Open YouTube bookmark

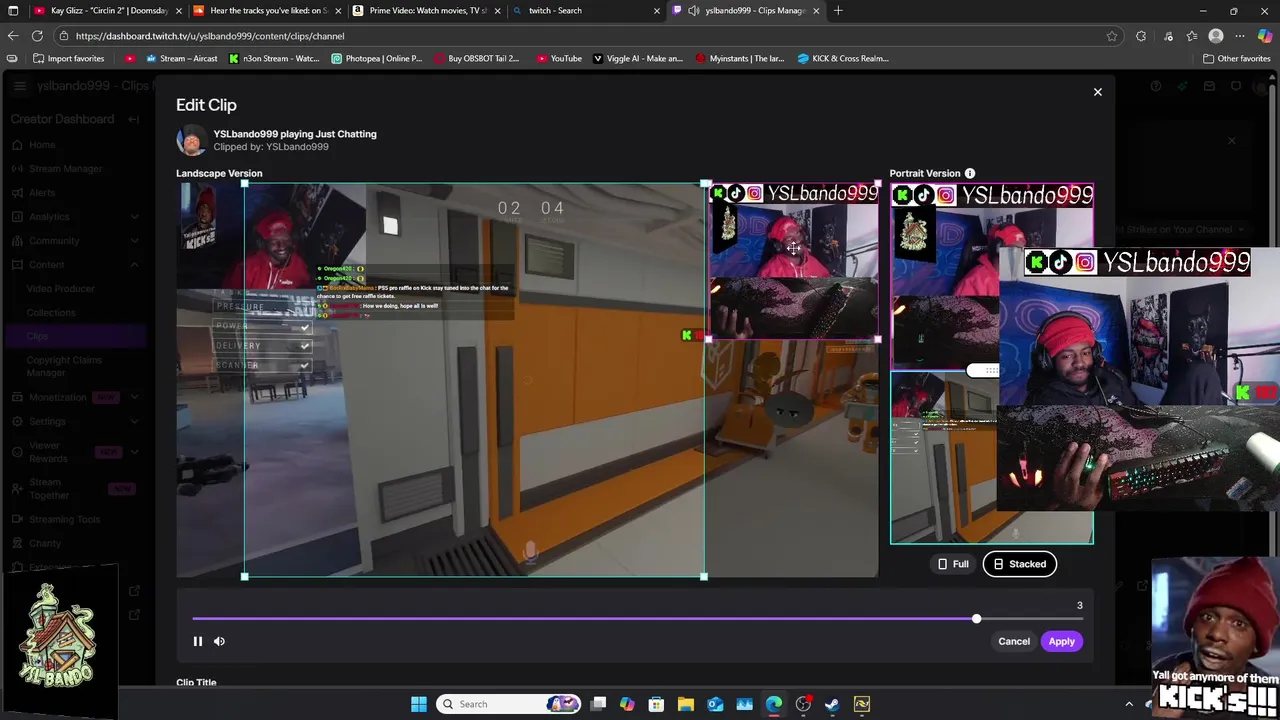pos(559,58)
